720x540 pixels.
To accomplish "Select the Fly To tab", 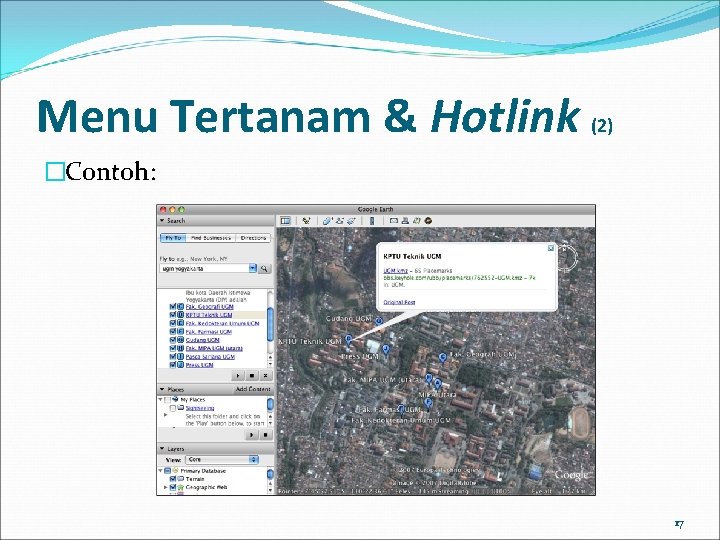I will (x=173, y=238).
